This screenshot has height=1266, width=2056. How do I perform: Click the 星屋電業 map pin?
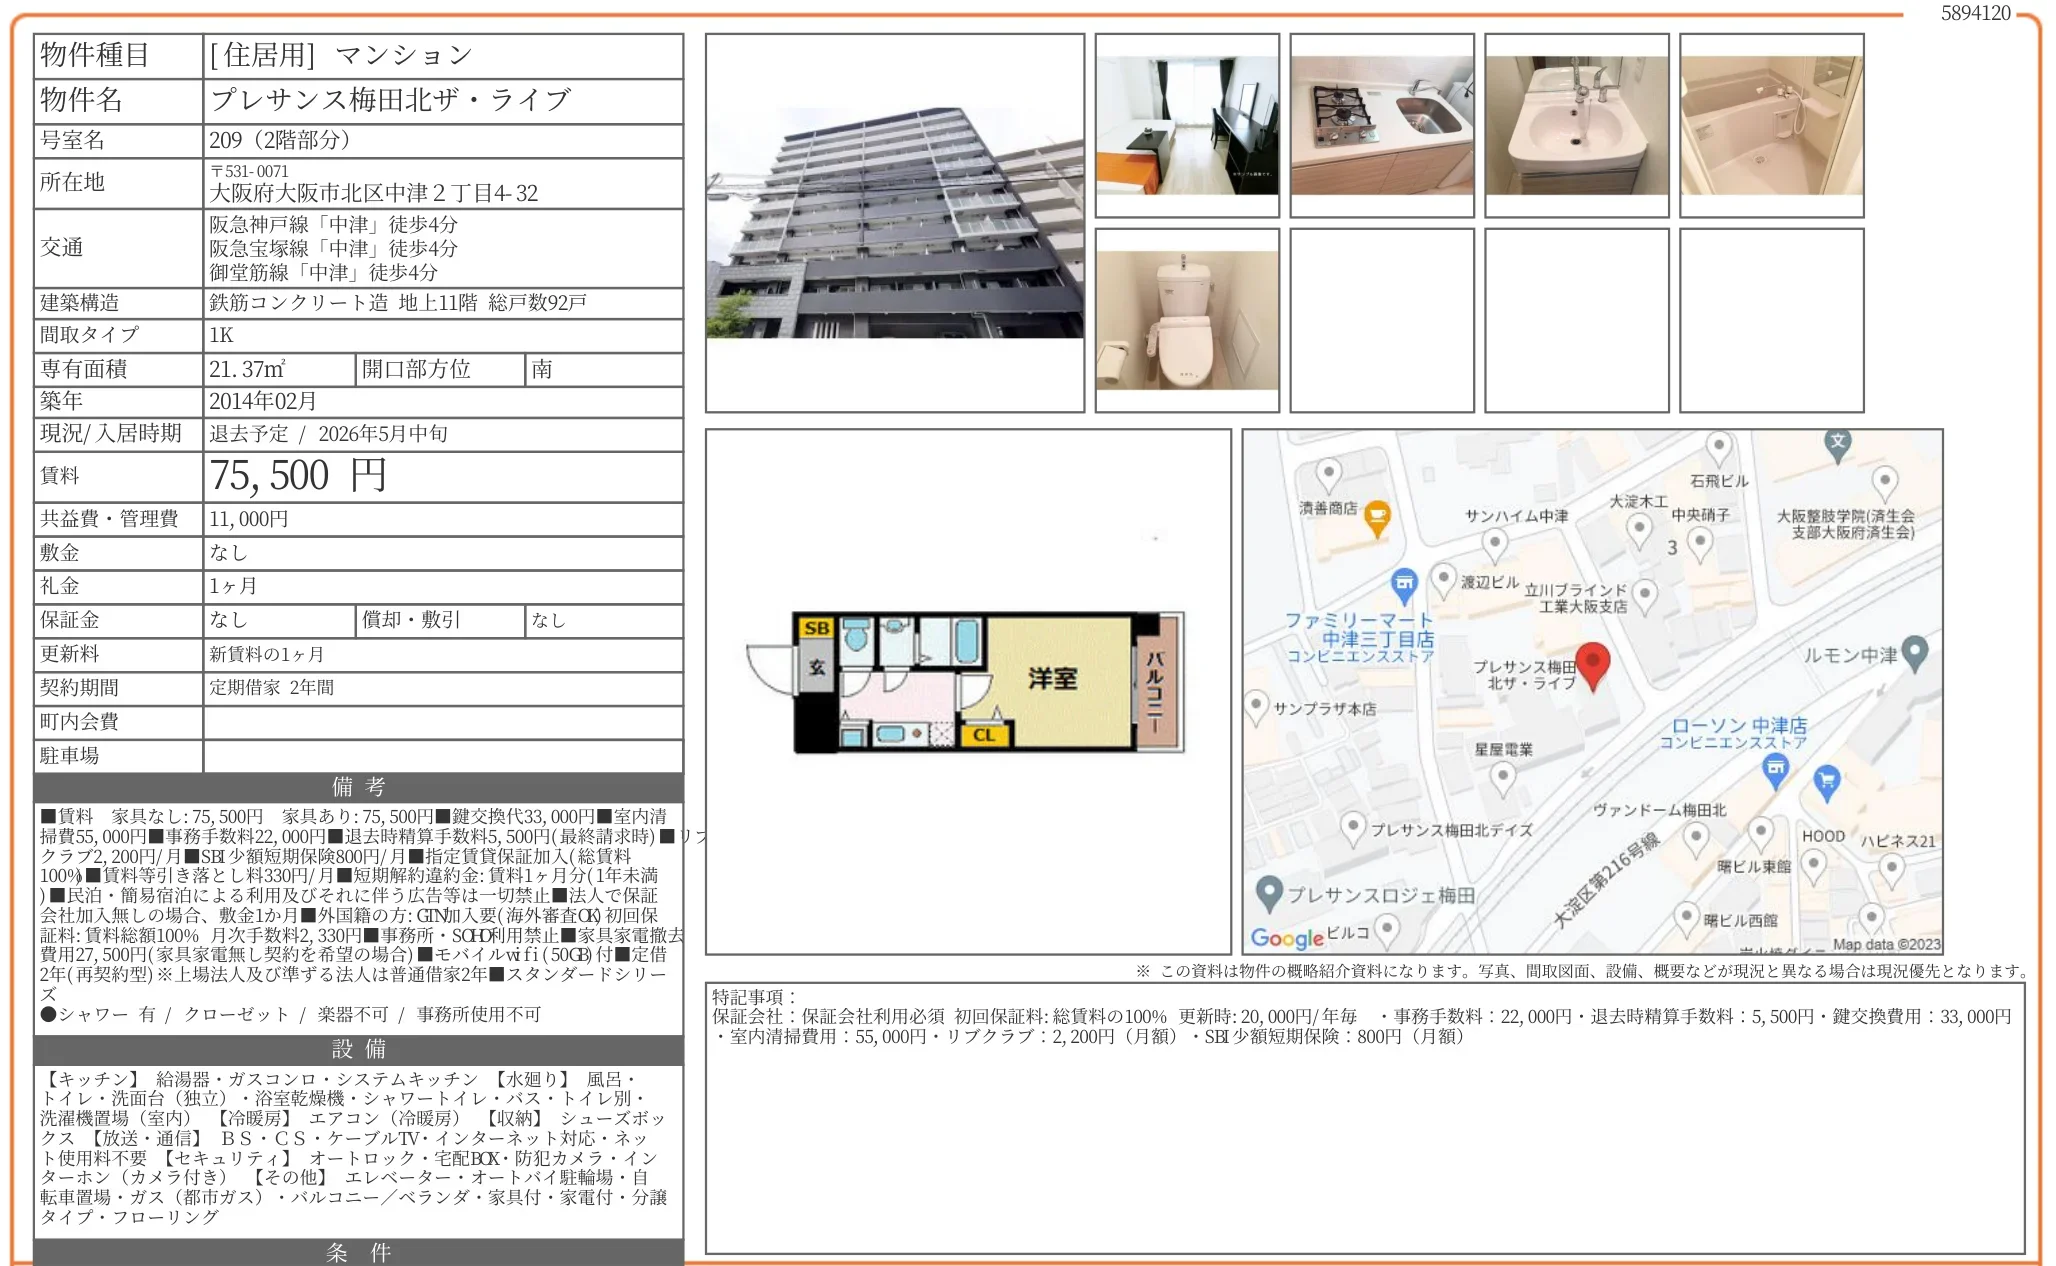coord(1502,775)
